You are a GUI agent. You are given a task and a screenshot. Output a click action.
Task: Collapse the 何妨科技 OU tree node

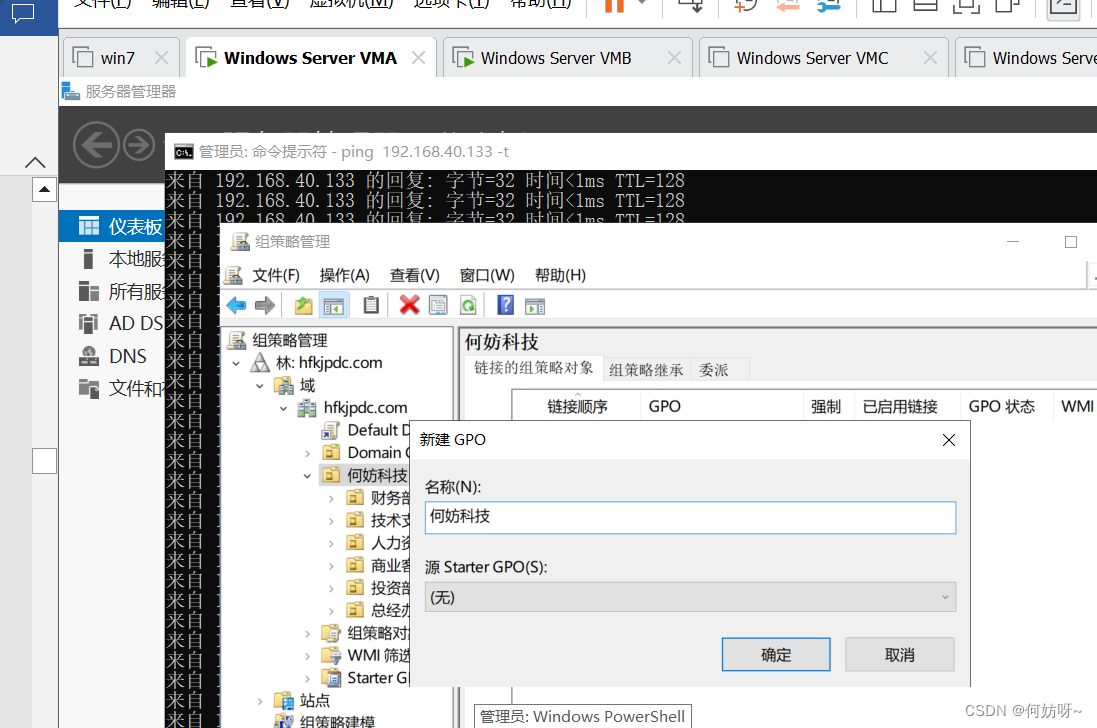(308, 476)
